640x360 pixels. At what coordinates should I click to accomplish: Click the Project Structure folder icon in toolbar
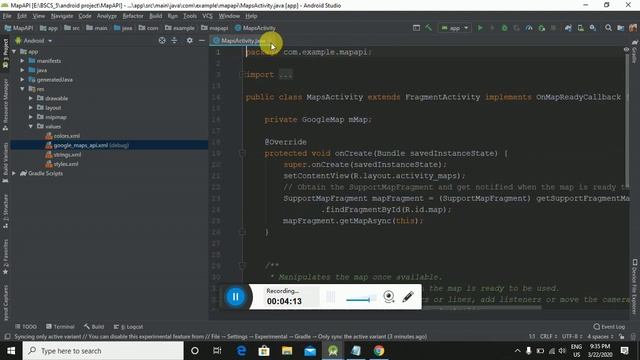(620, 28)
